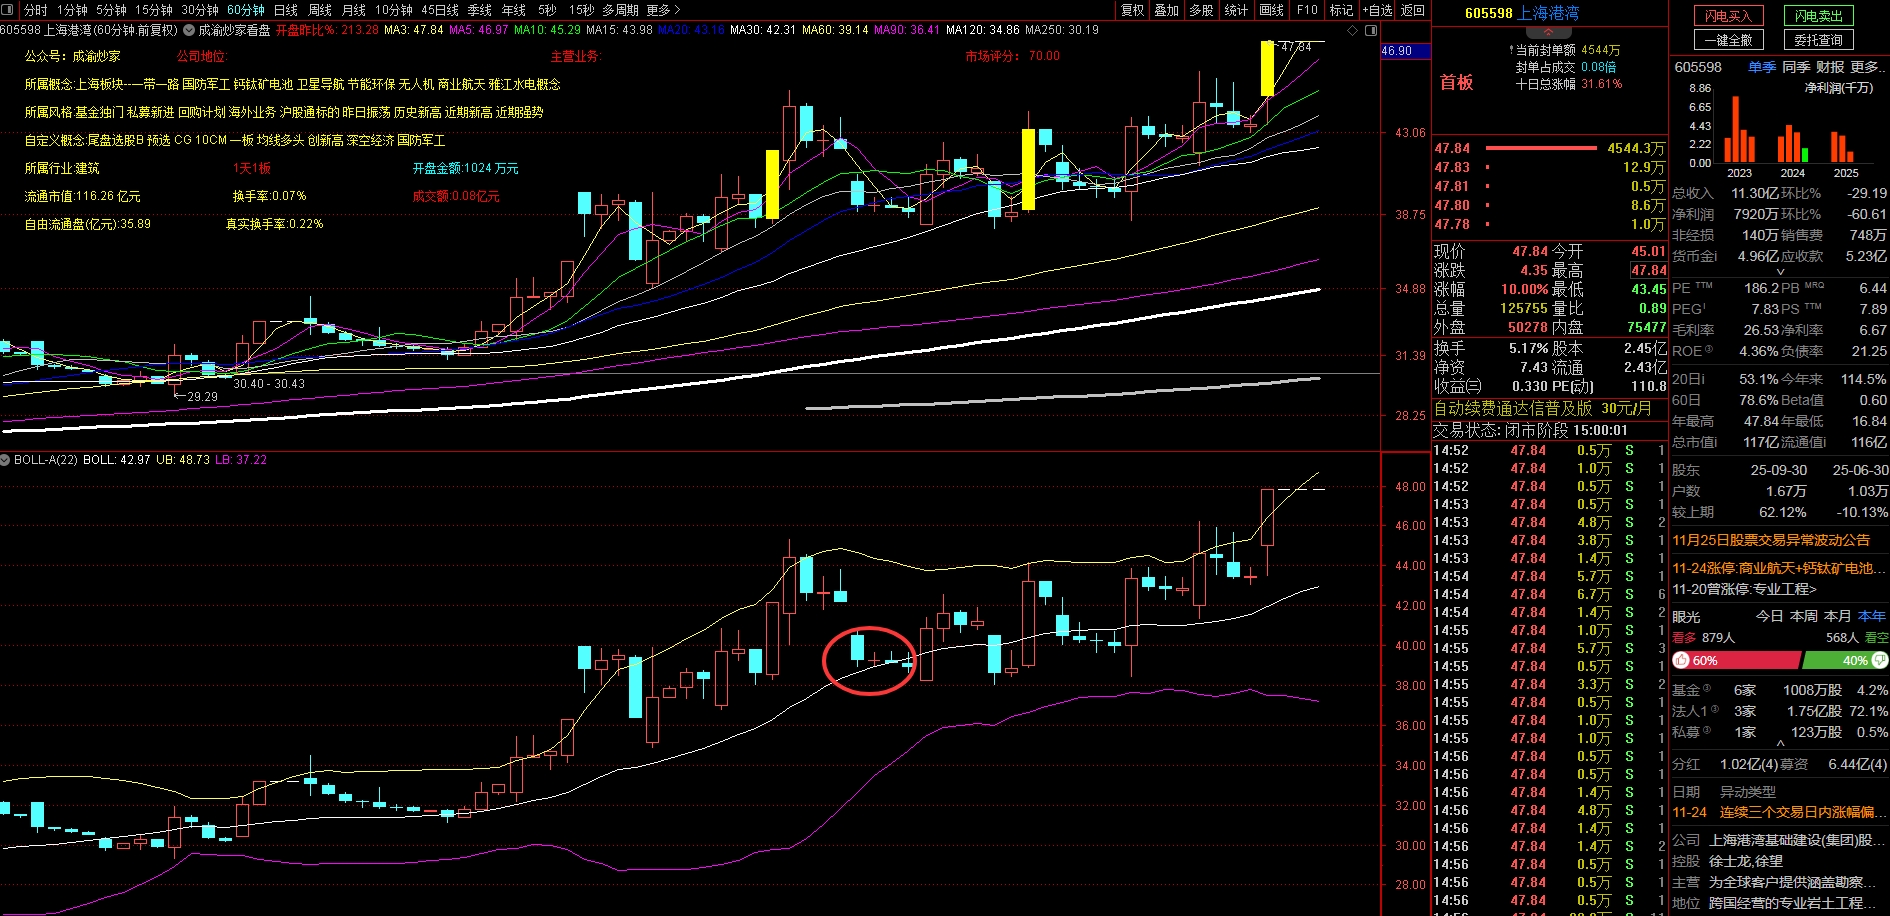Add stock to watchlist with +自选
1890x916 pixels.
[x=1377, y=10]
